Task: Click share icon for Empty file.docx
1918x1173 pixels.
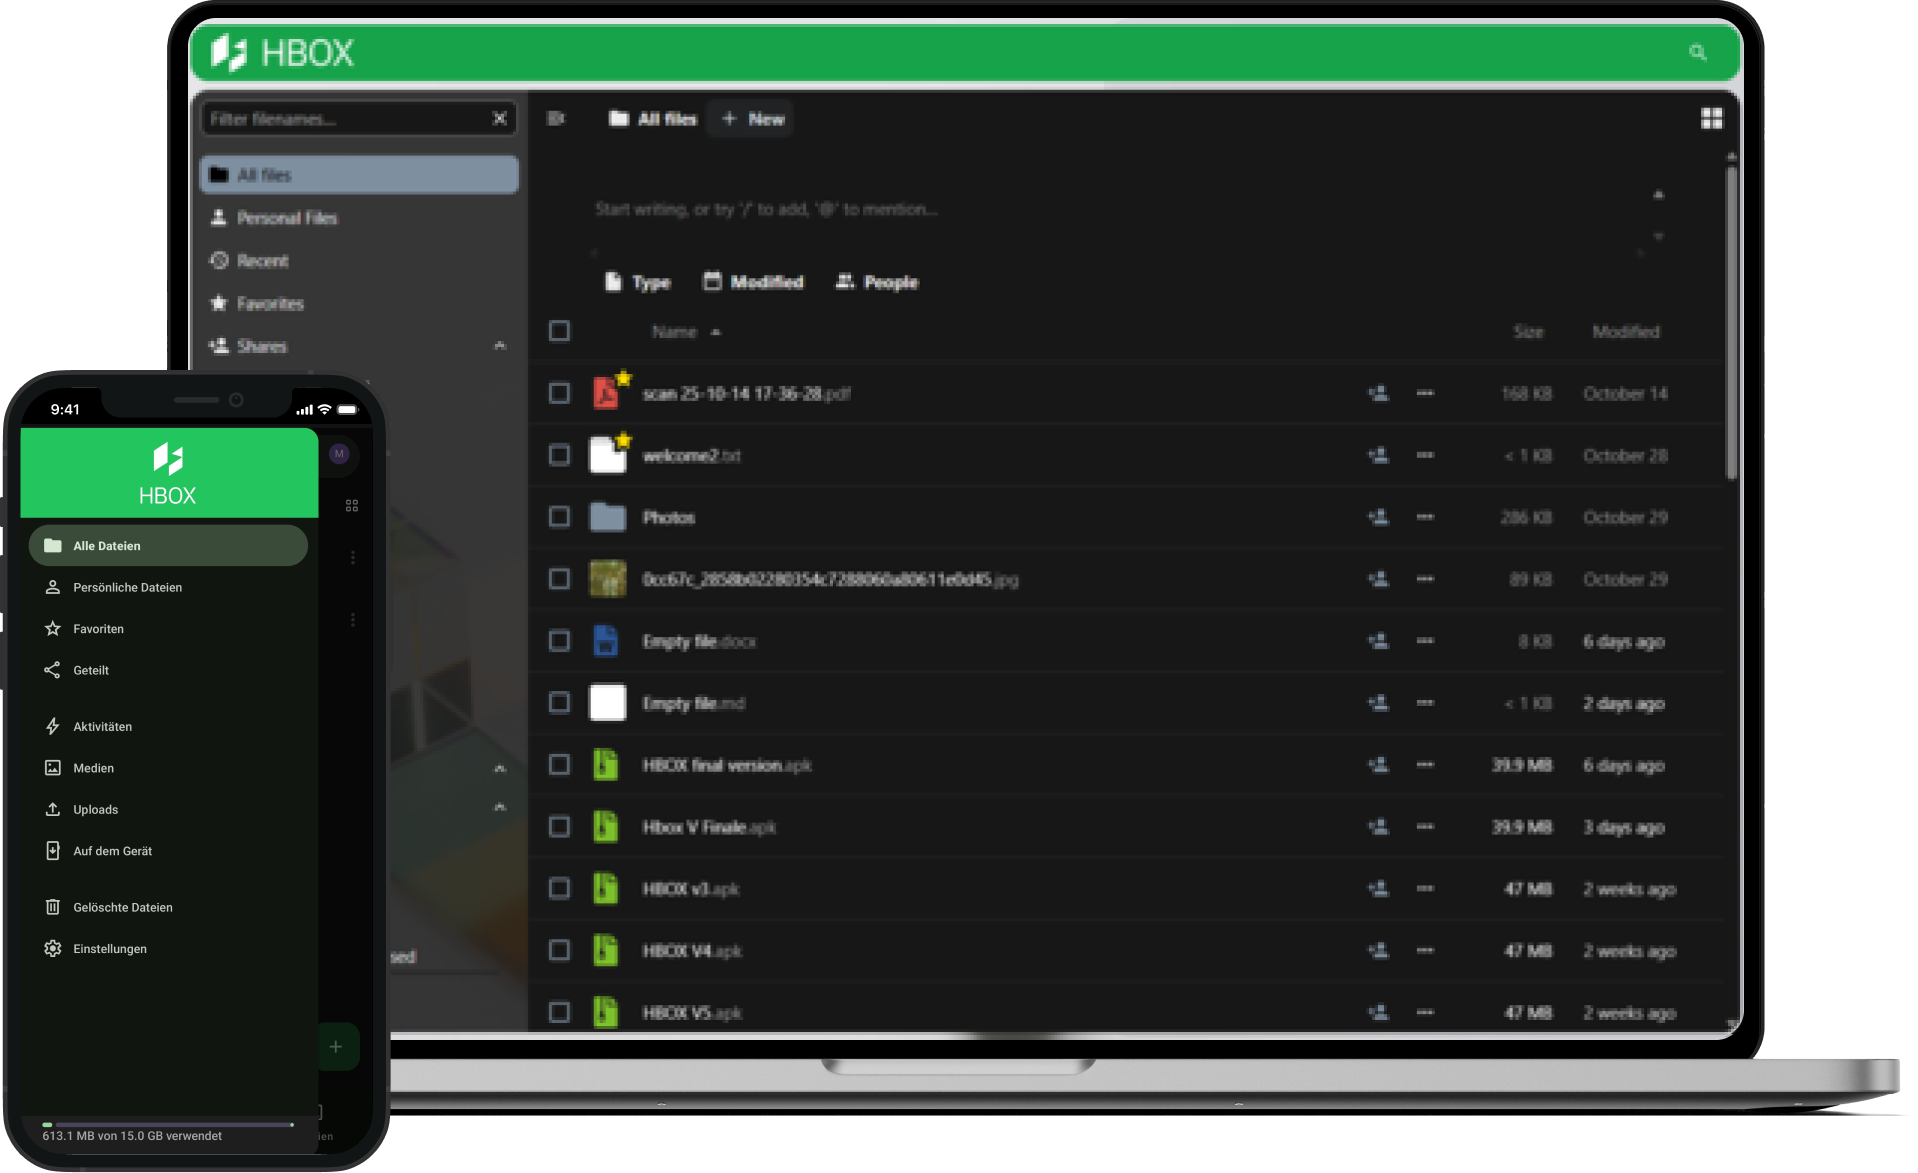Action: (x=1378, y=641)
